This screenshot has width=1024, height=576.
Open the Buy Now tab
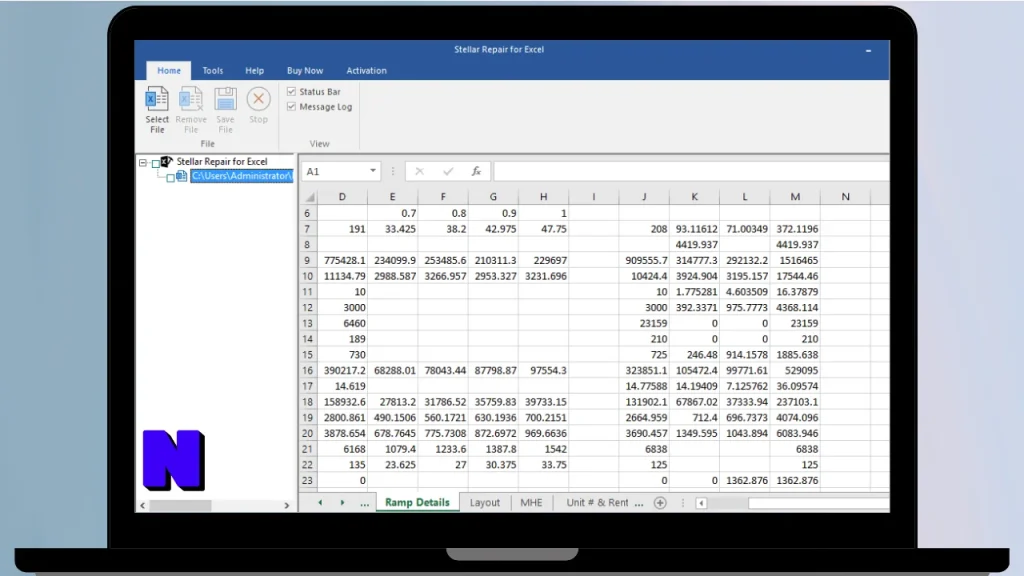[x=305, y=71]
